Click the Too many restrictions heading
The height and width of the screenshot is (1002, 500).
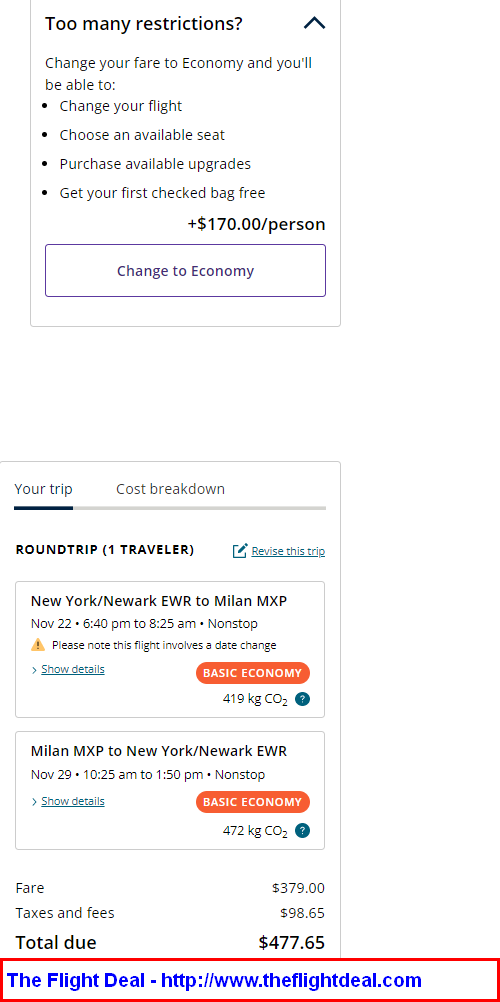(x=144, y=24)
